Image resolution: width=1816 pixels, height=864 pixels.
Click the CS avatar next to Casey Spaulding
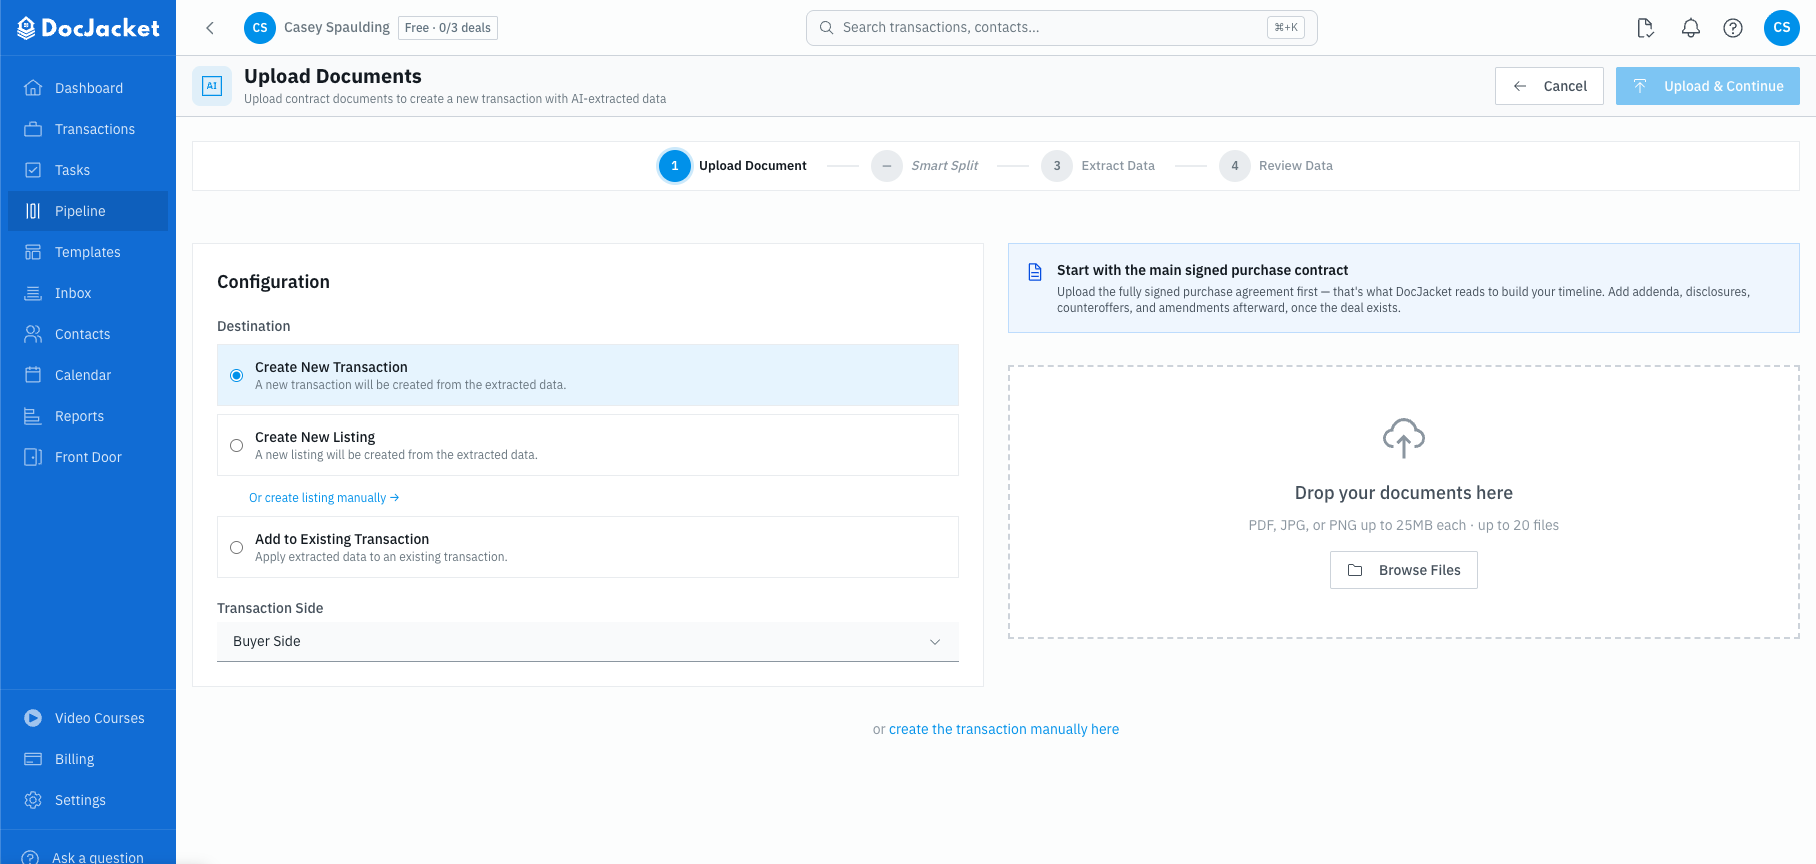click(260, 28)
